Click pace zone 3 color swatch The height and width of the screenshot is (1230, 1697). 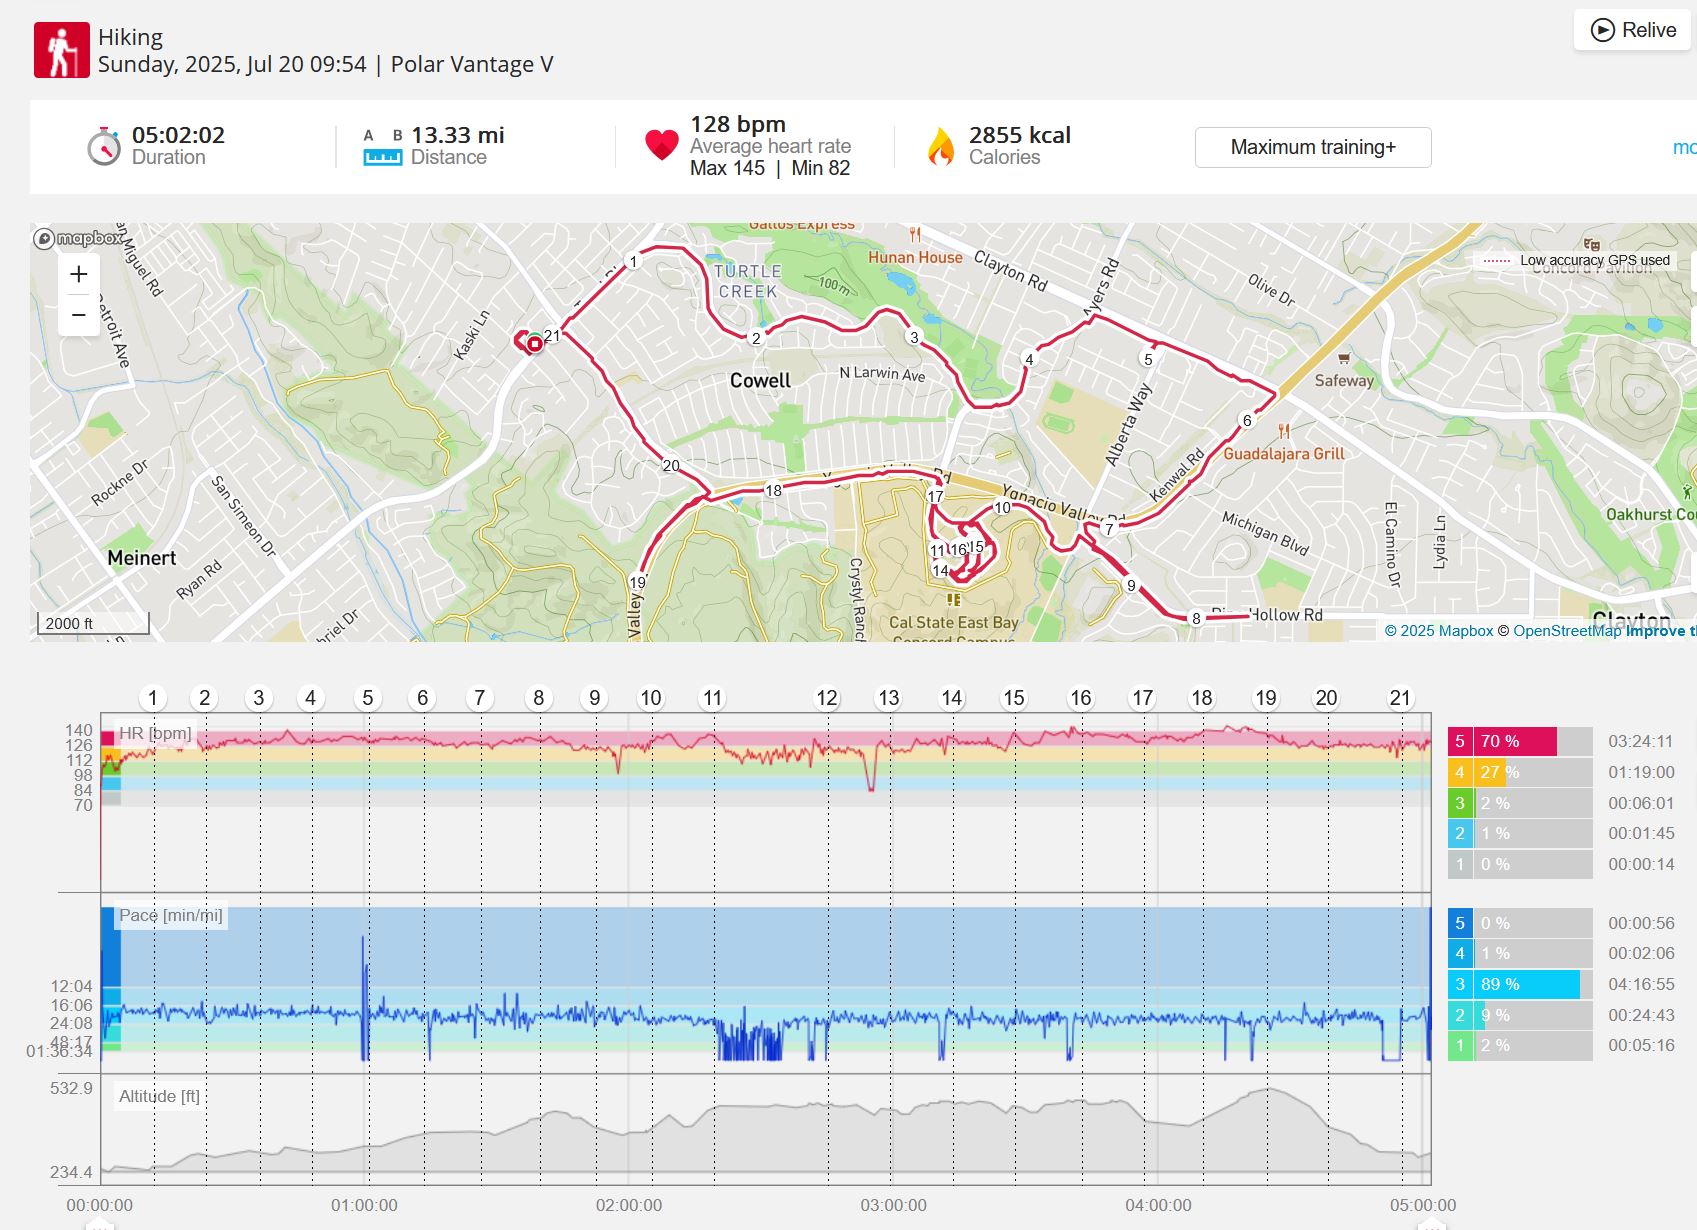click(x=1460, y=984)
